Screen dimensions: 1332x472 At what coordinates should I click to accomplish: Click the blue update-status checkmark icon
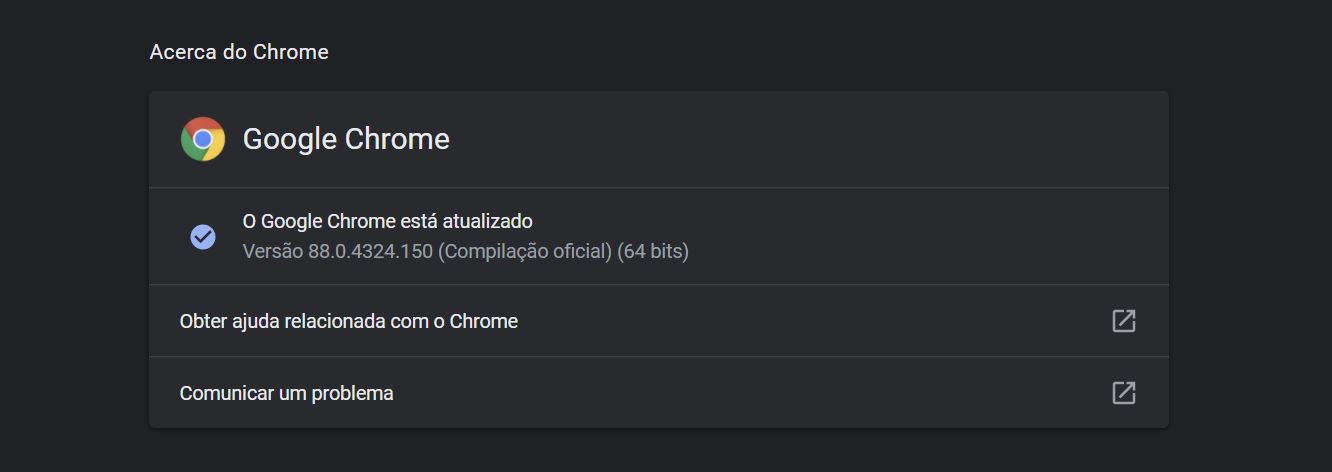[203, 237]
